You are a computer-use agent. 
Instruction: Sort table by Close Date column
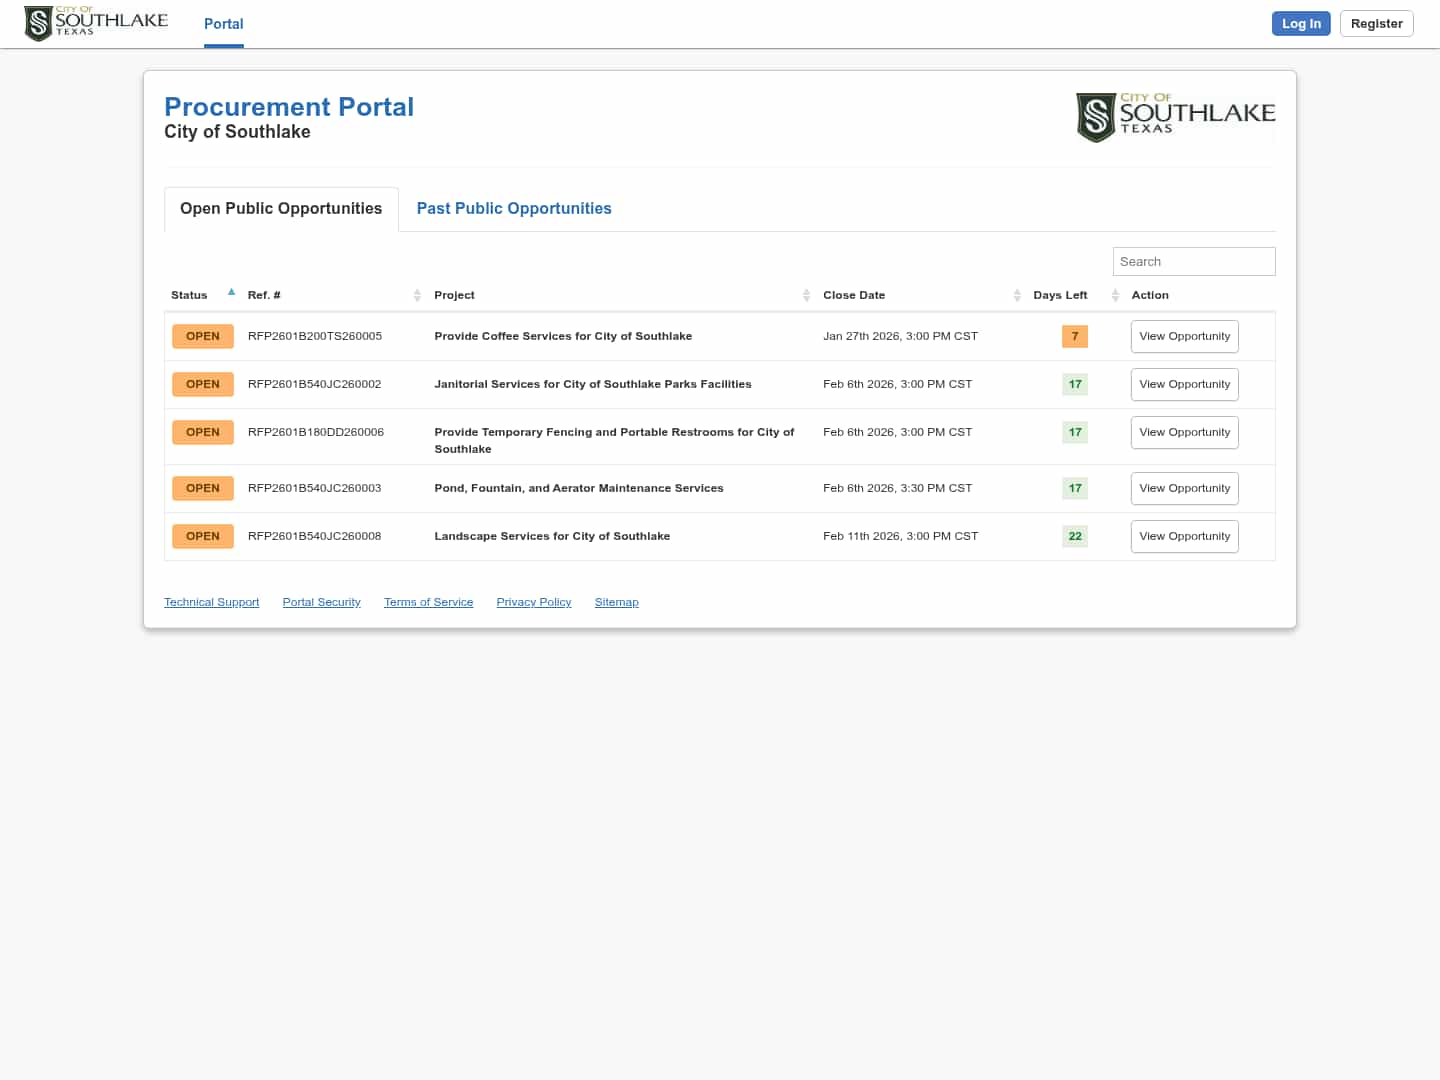pos(1017,295)
